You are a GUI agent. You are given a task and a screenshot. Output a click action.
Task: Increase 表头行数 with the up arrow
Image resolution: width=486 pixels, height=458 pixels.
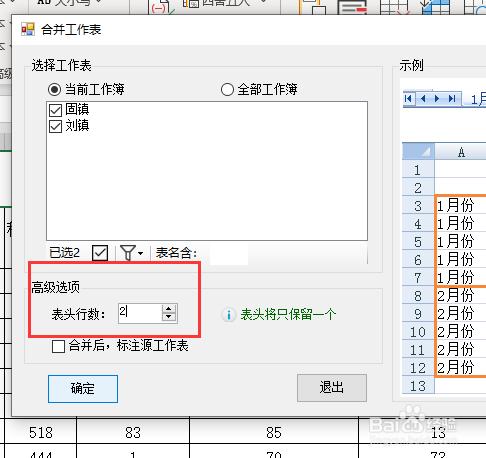169,309
